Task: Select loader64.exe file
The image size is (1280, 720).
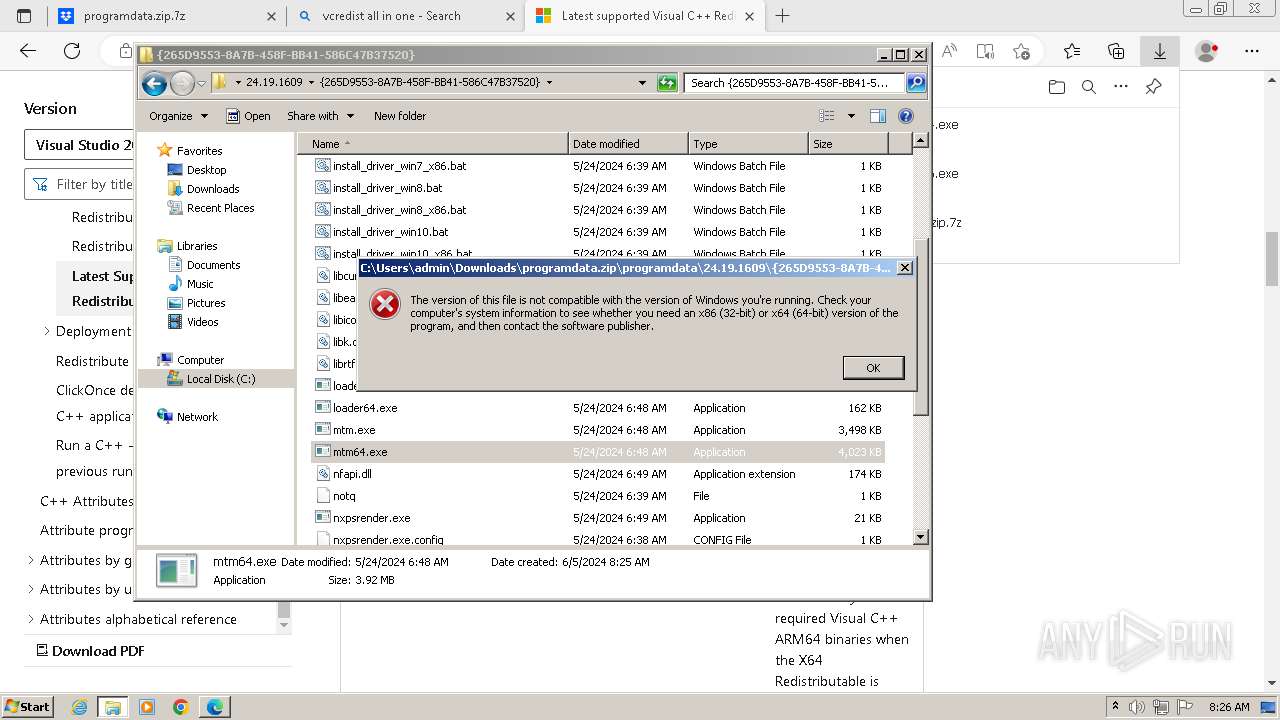Action: (365, 408)
